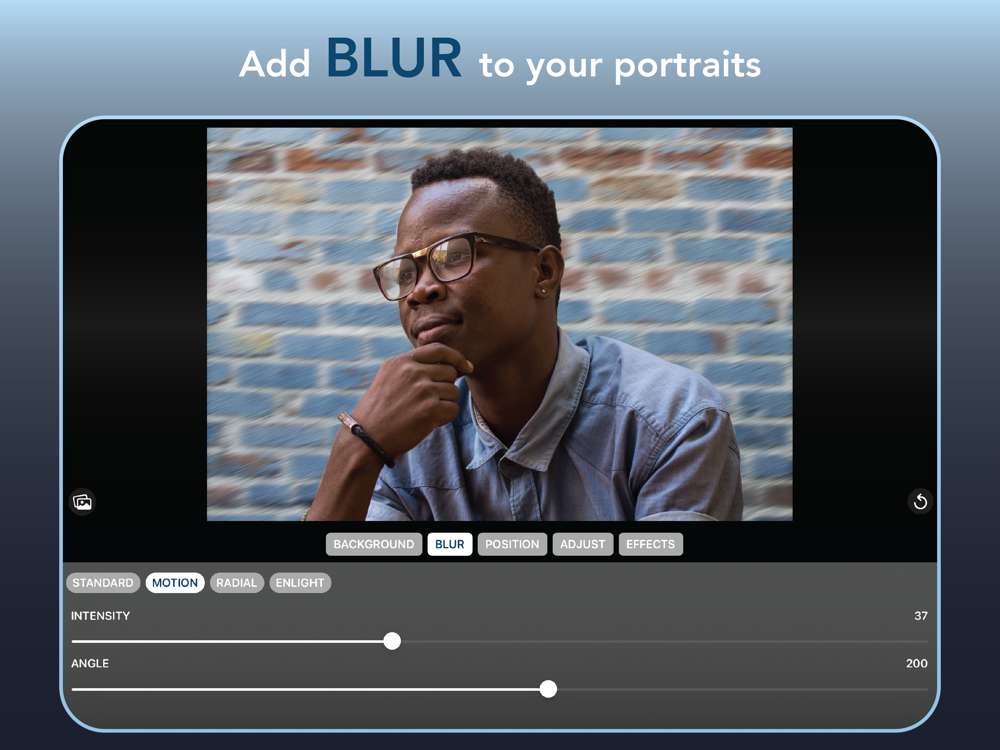Choose STANDARD blur type
Image resolution: width=1000 pixels, height=750 pixels.
click(103, 583)
